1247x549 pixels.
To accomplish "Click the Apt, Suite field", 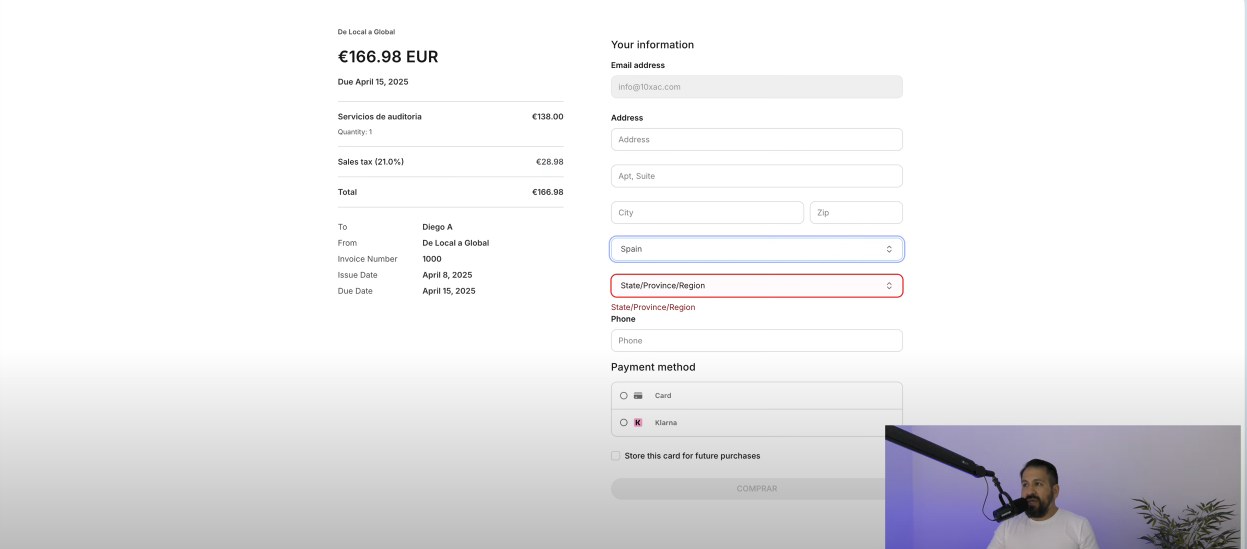I will pos(756,176).
